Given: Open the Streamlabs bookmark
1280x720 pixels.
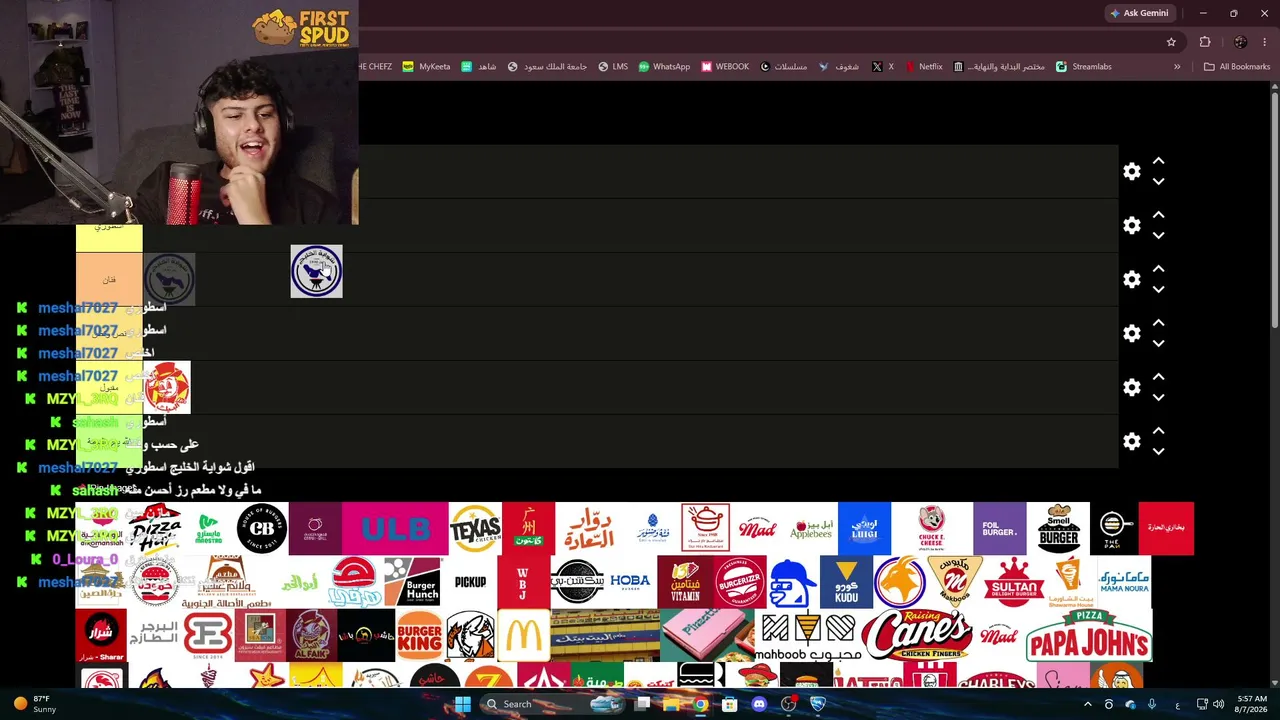Looking at the screenshot, I should [x=1084, y=67].
